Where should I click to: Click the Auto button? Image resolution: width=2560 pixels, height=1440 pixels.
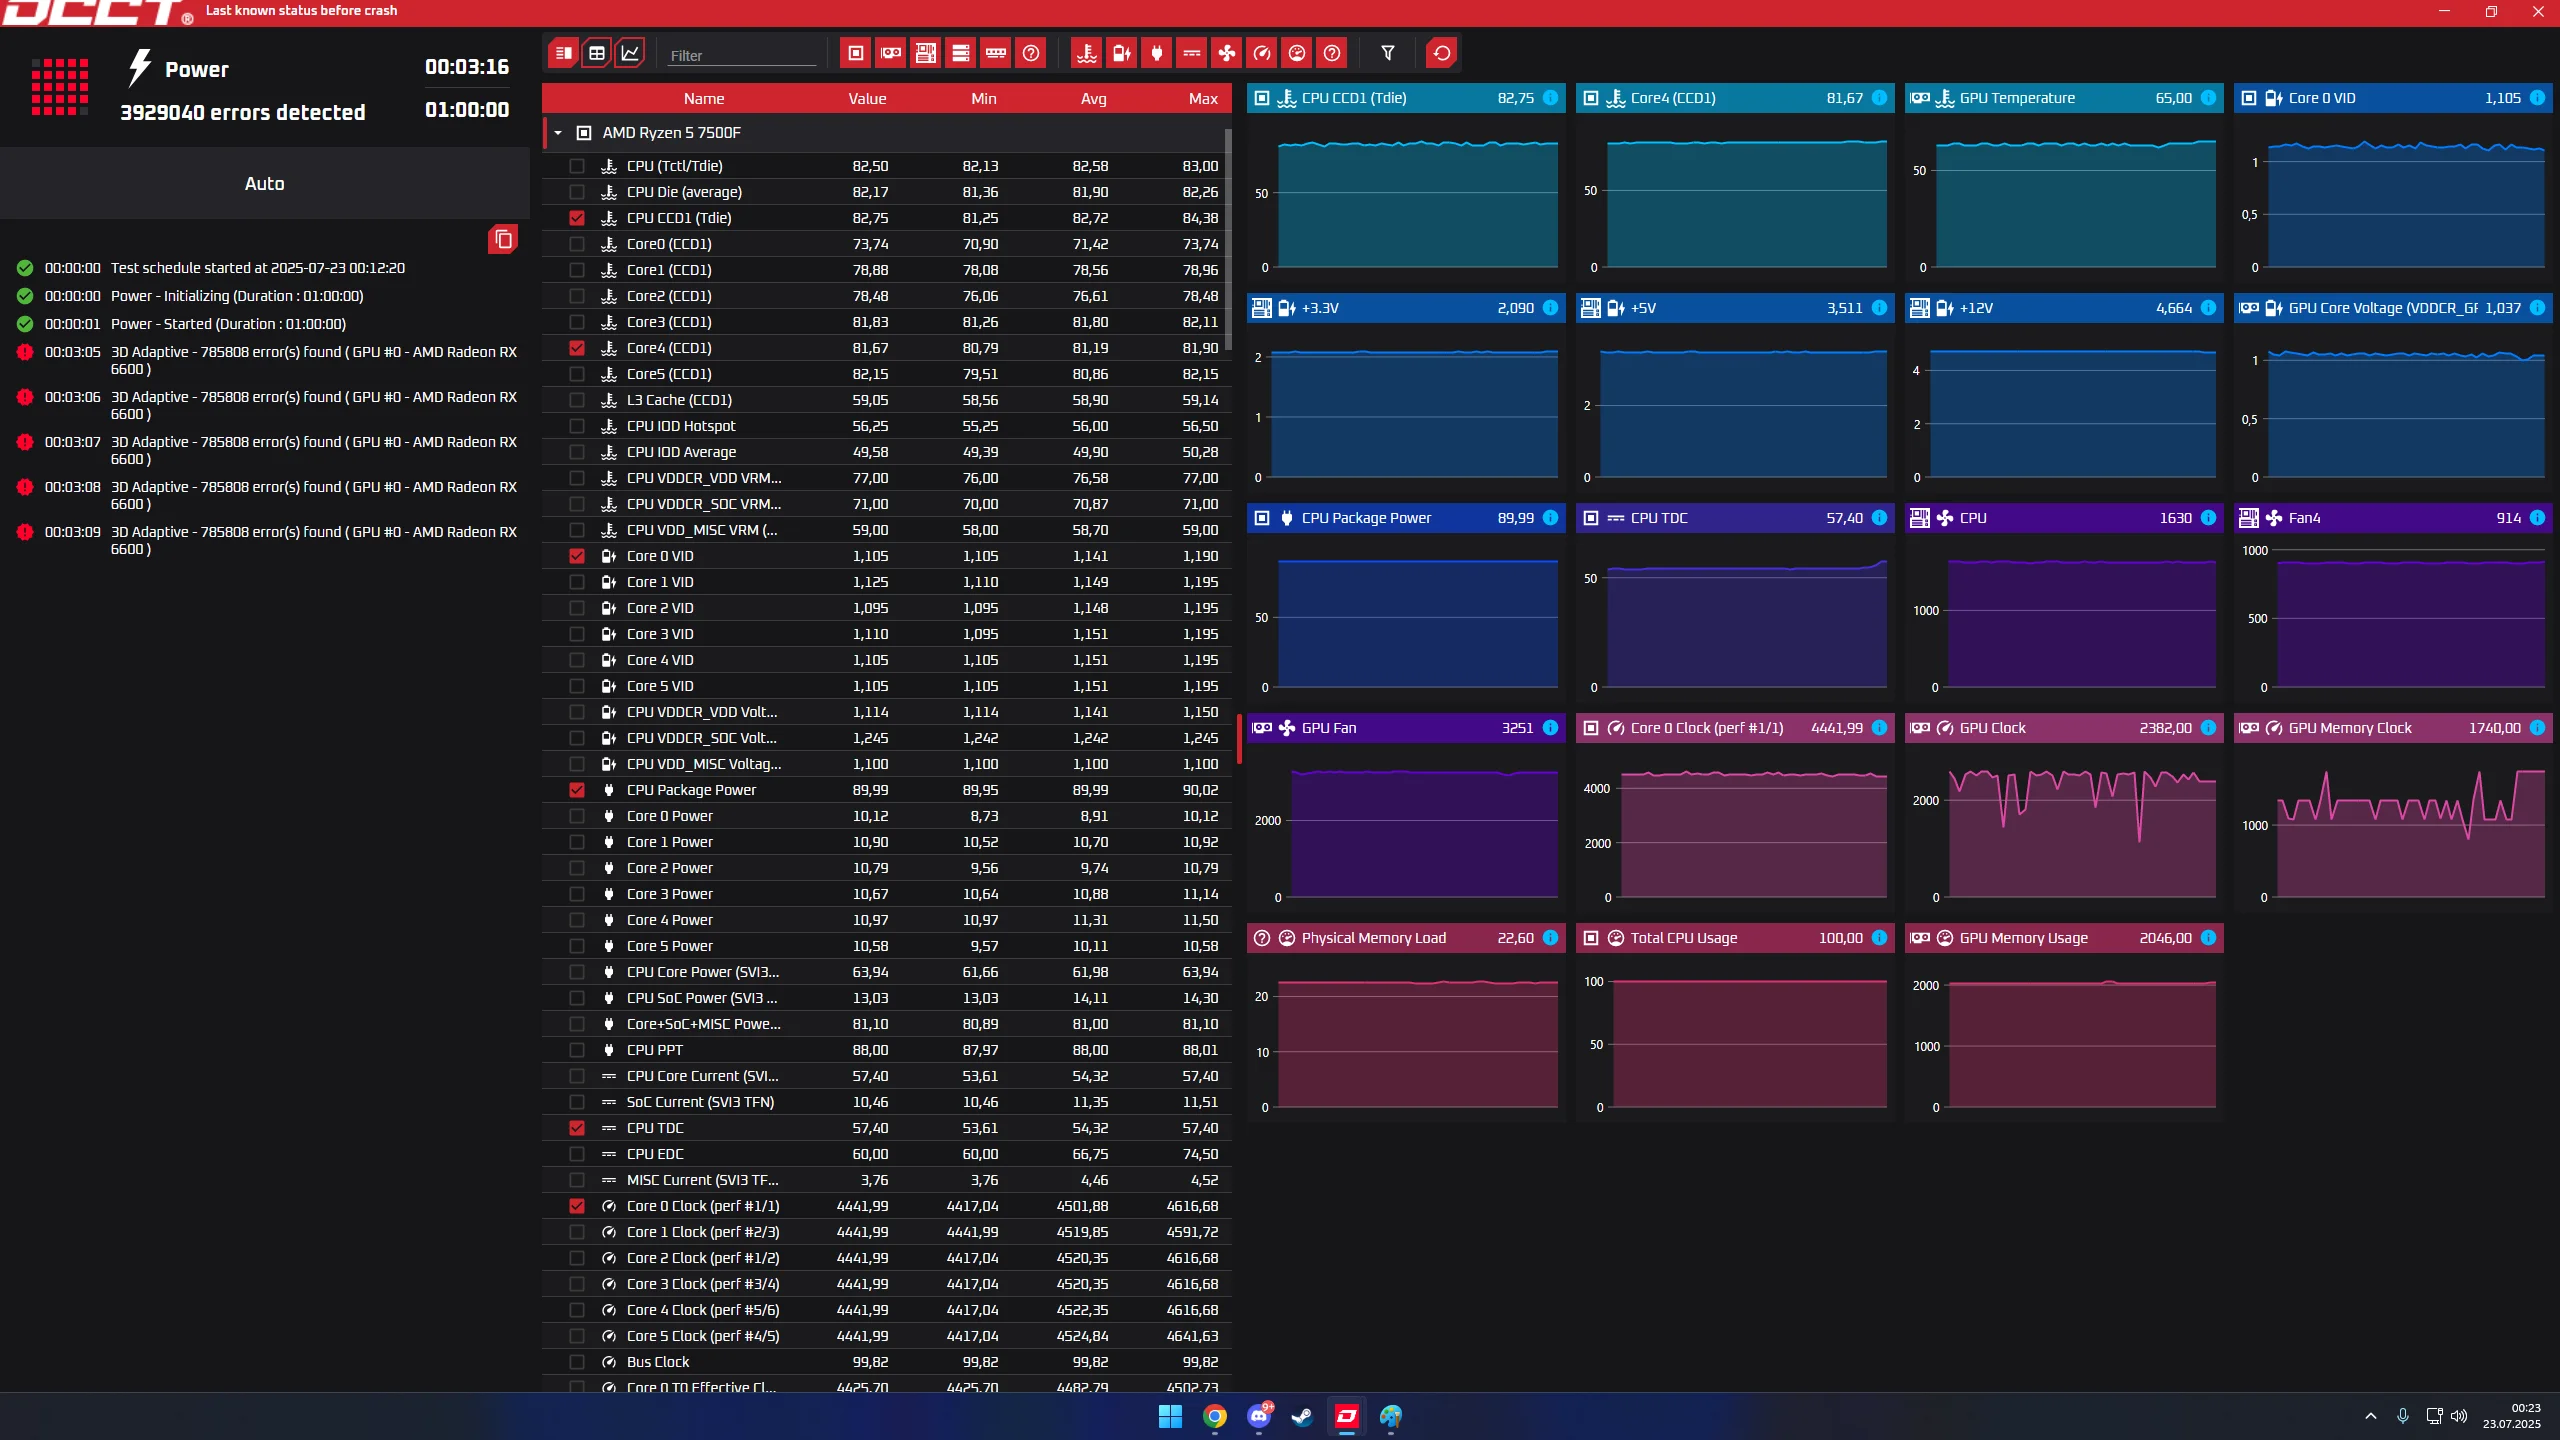click(x=264, y=184)
